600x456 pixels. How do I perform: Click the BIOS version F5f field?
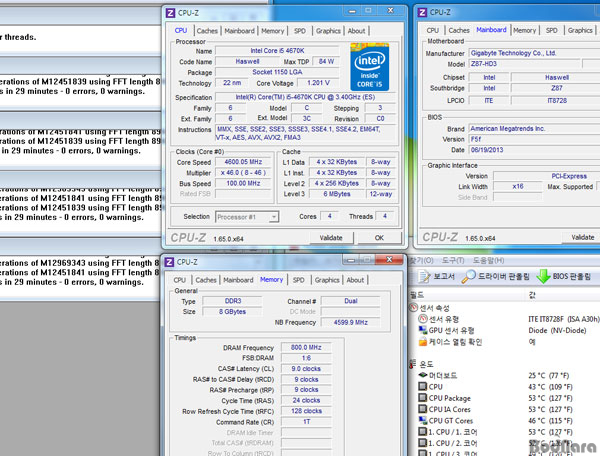tap(535, 139)
